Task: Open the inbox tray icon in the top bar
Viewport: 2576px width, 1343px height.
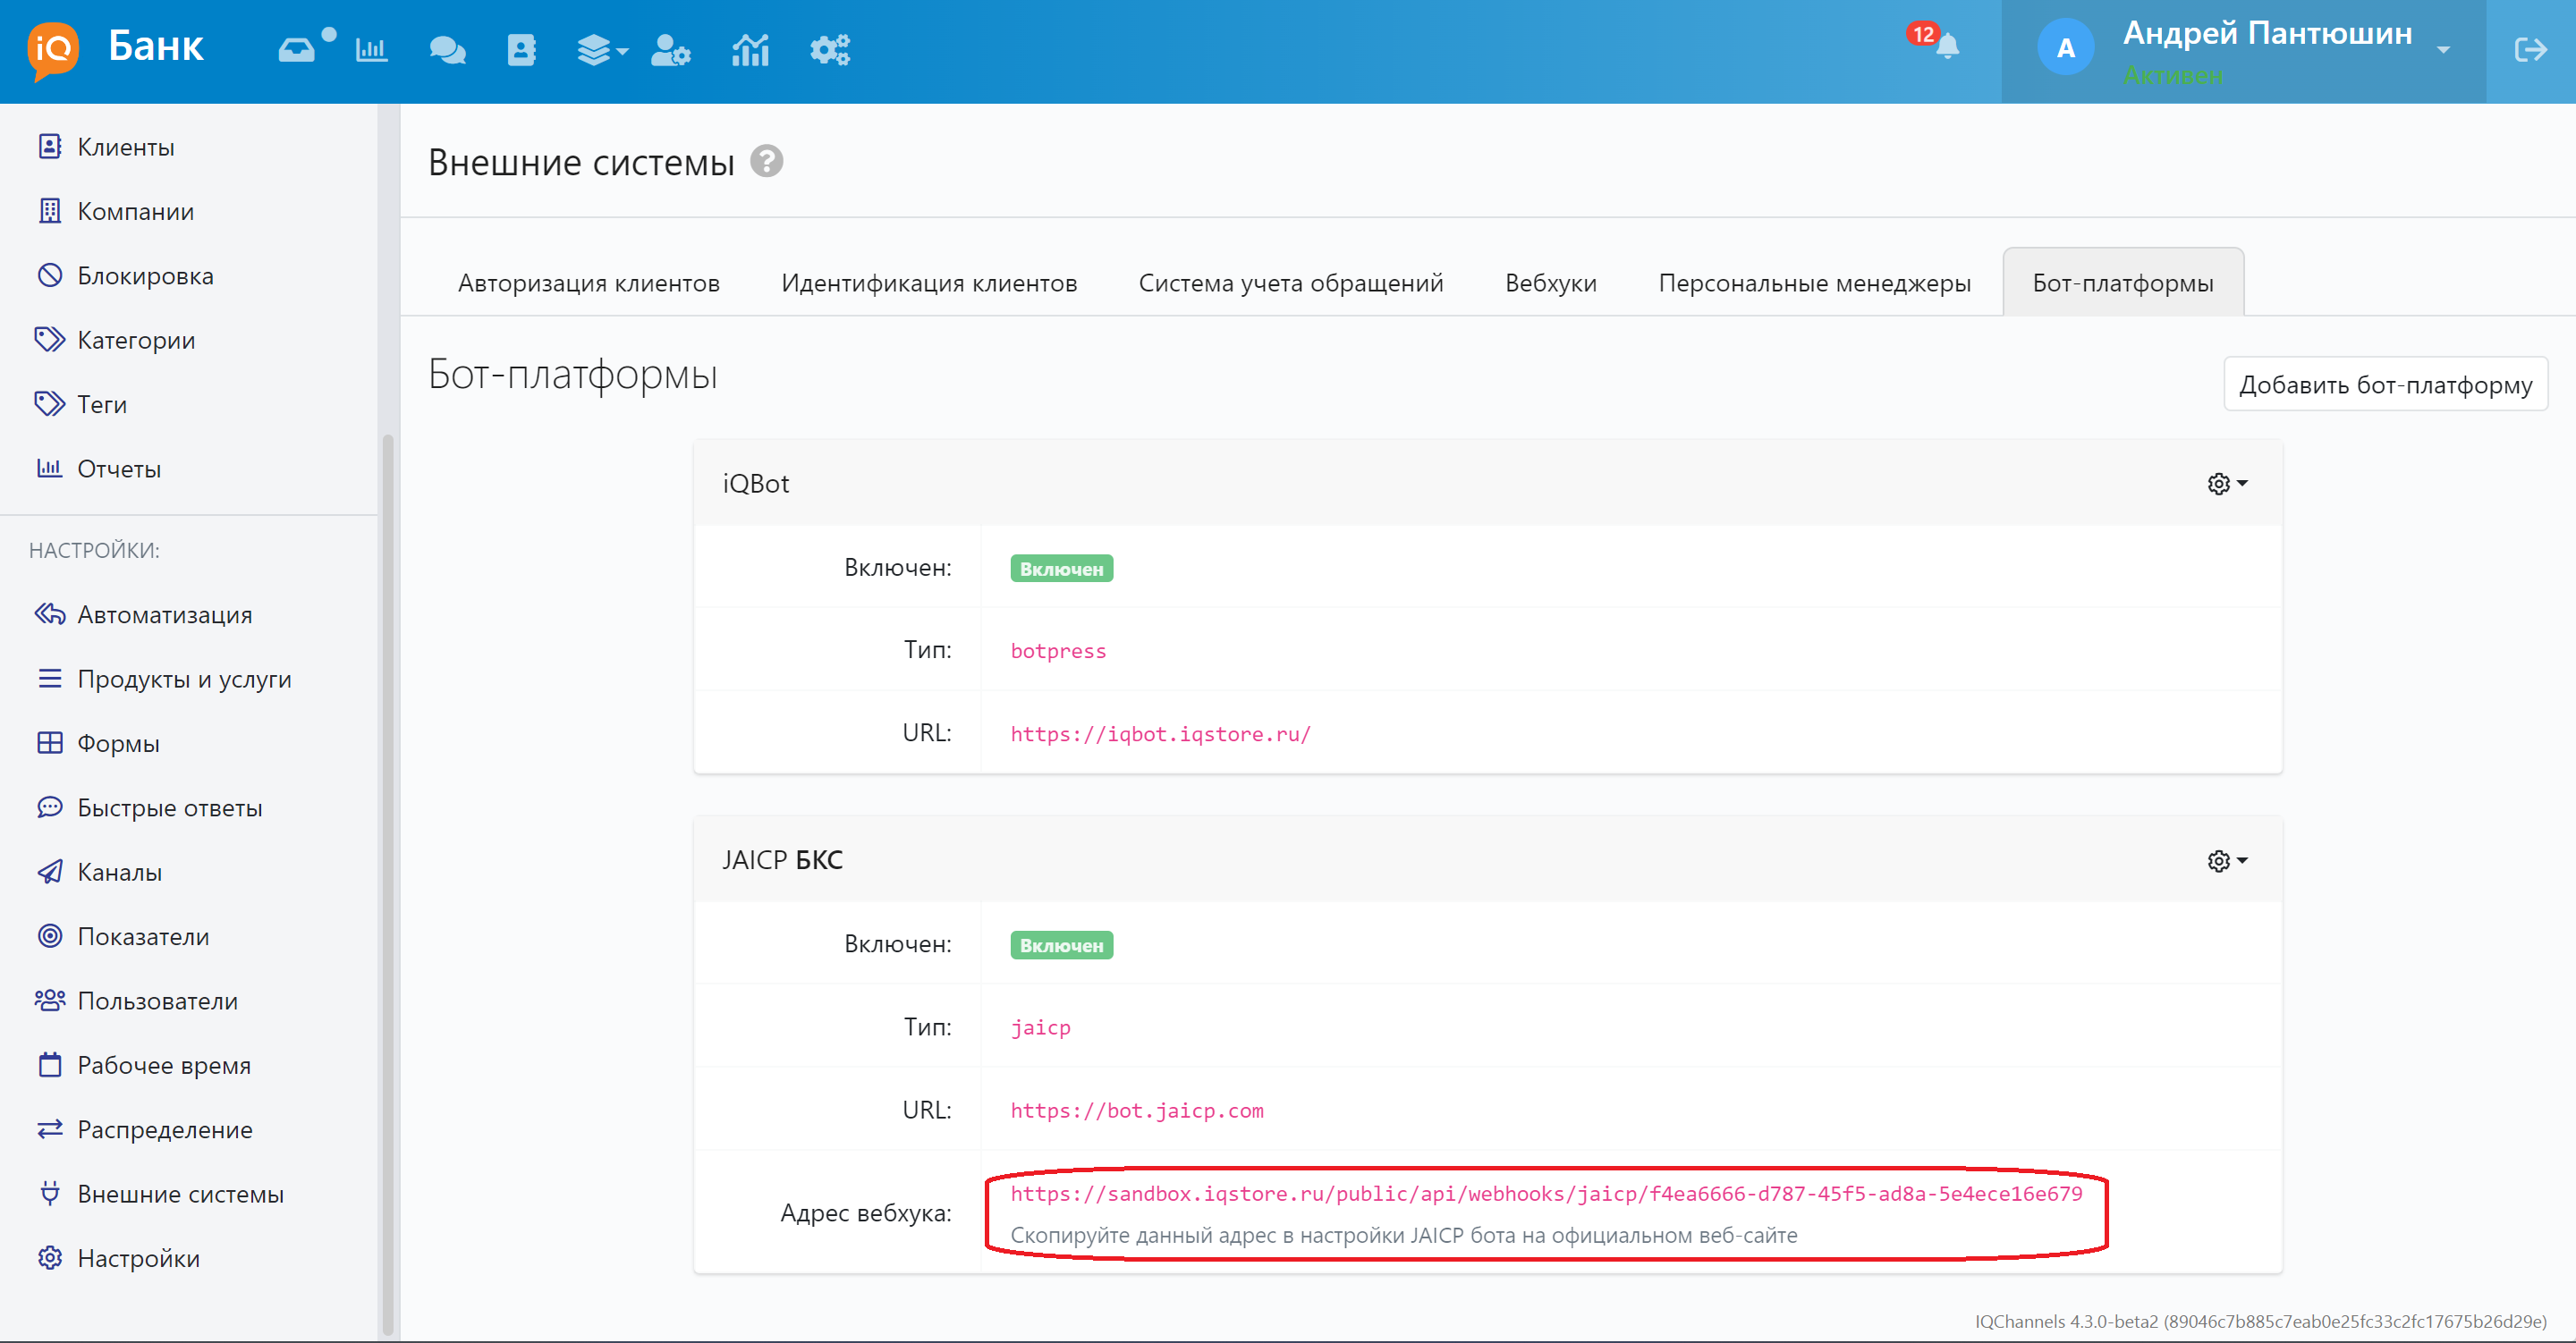Action: coord(297,49)
